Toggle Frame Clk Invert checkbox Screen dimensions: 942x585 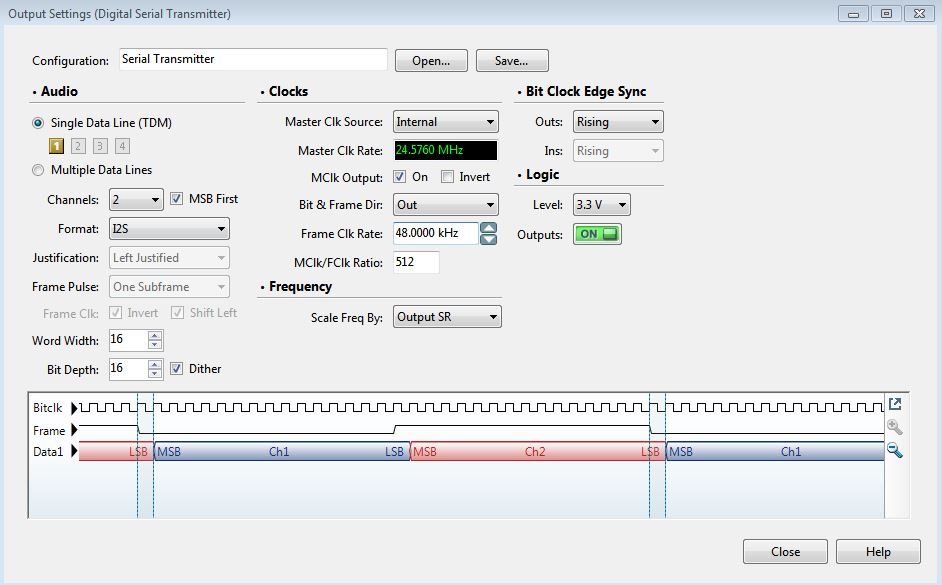pos(115,313)
